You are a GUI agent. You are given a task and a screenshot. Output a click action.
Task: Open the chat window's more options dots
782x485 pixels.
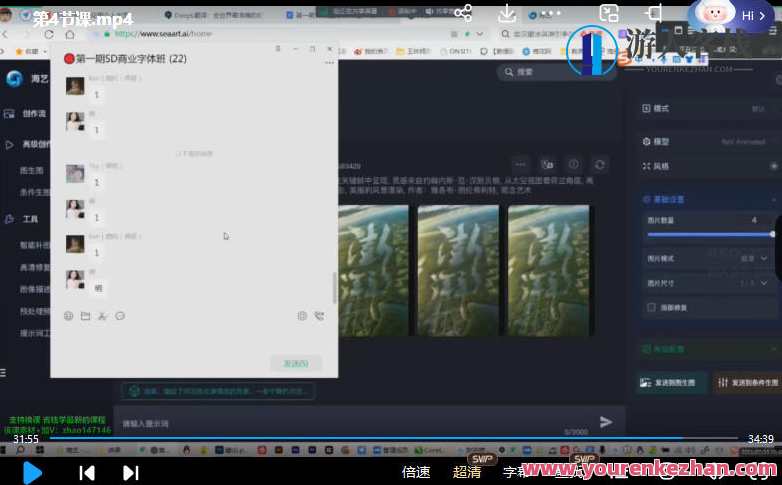329,63
